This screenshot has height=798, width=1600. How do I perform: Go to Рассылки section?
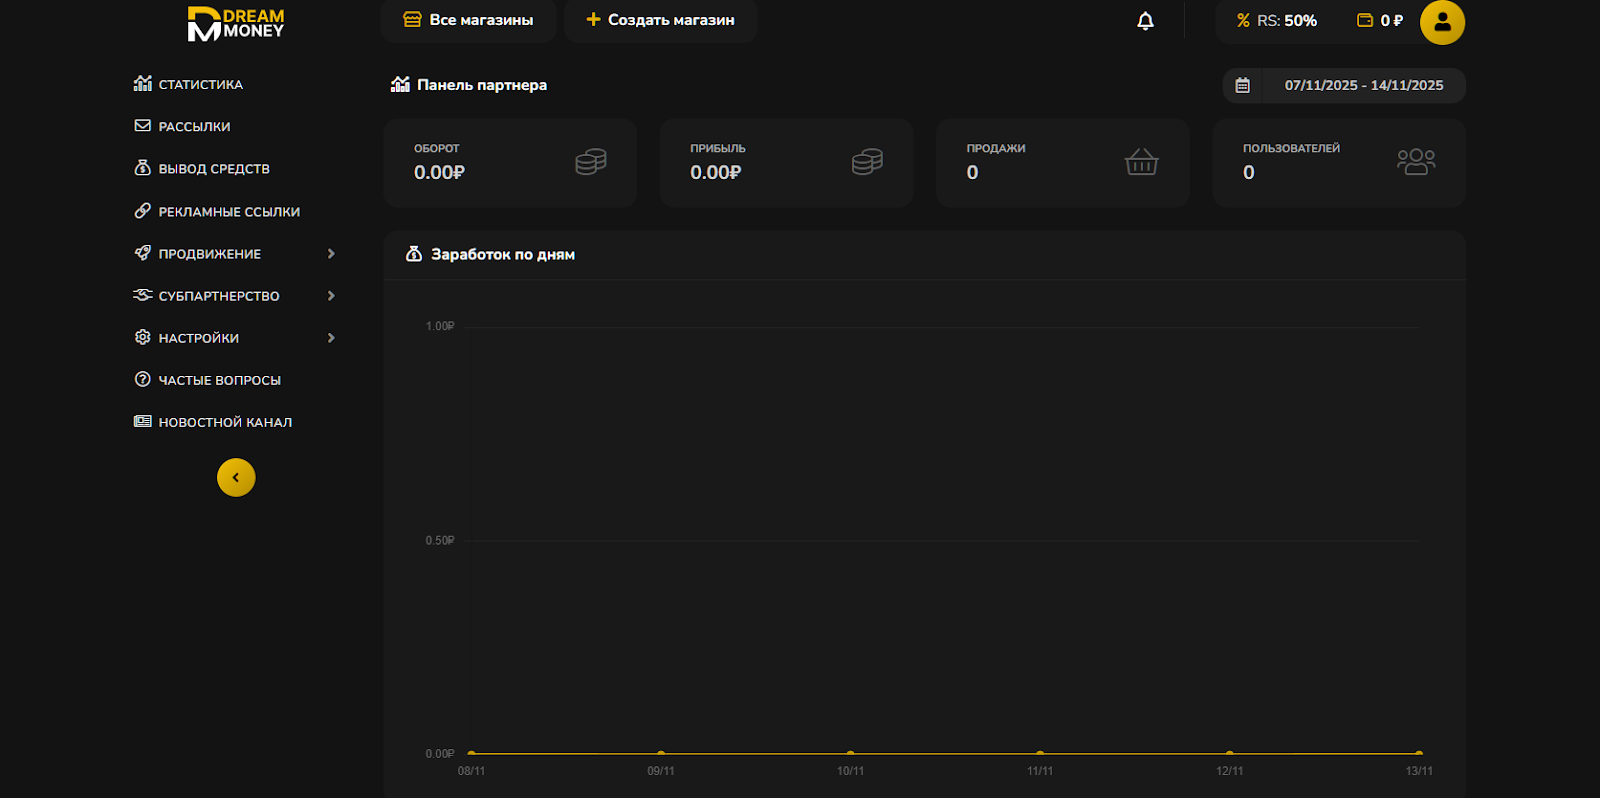[x=194, y=127]
